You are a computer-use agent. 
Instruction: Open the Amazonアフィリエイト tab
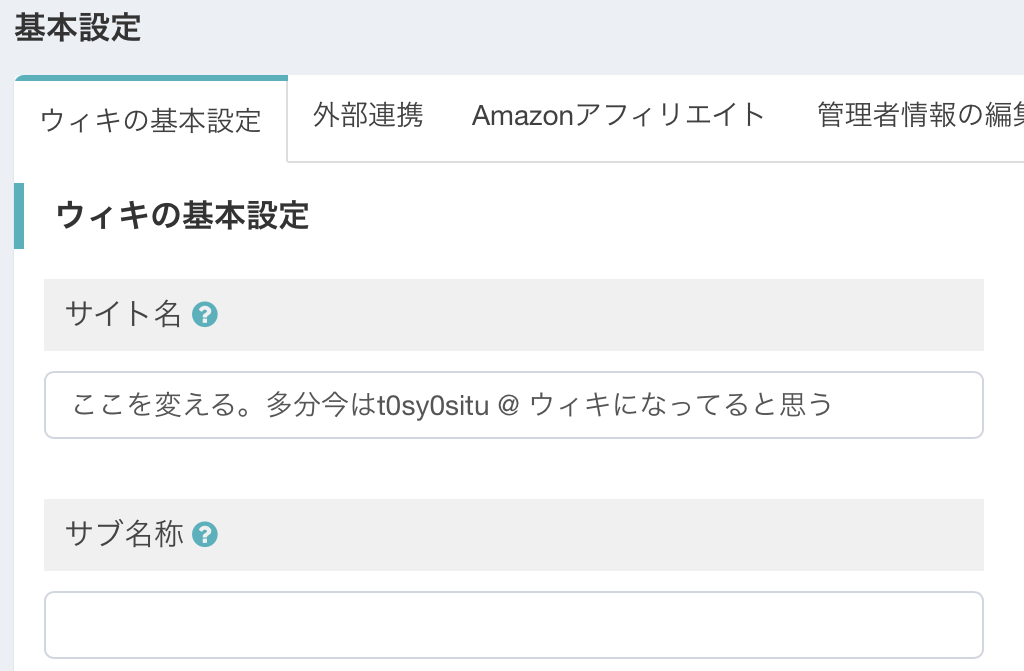coord(618,115)
